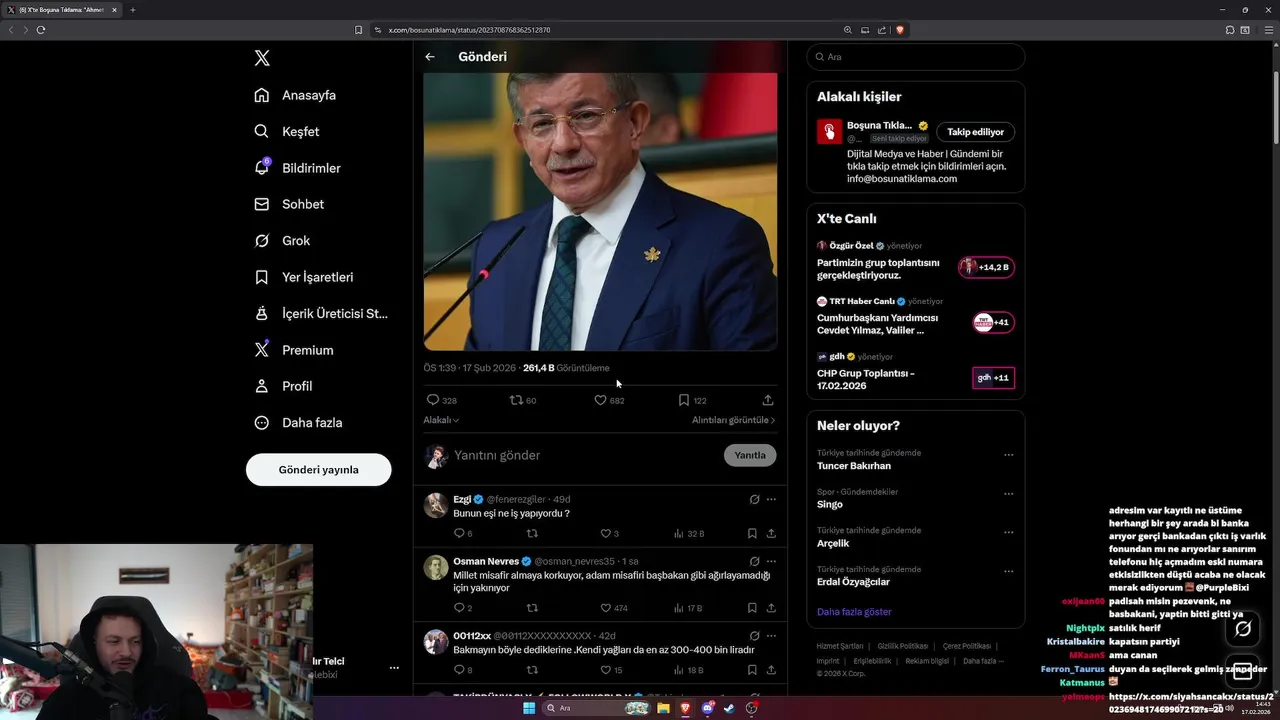
Task: Open more options for Tuncer Bakırhan trend
Action: [x=1008, y=455]
